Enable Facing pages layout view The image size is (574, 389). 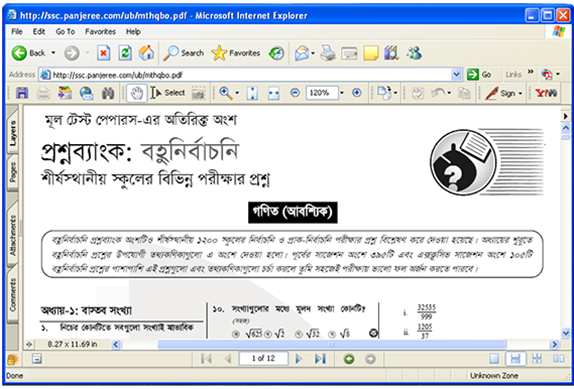coord(559,359)
